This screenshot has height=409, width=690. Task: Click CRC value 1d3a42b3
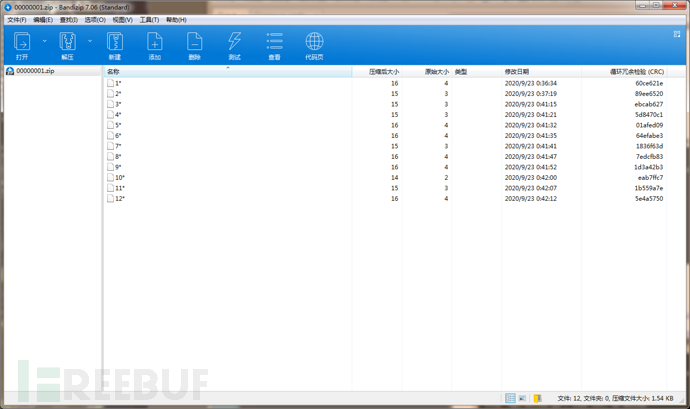(x=649, y=167)
